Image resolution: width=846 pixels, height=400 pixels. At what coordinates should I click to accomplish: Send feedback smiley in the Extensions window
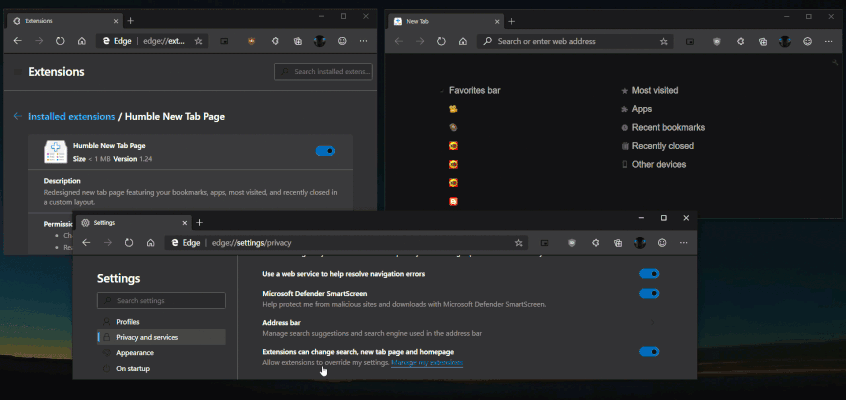click(342, 41)
